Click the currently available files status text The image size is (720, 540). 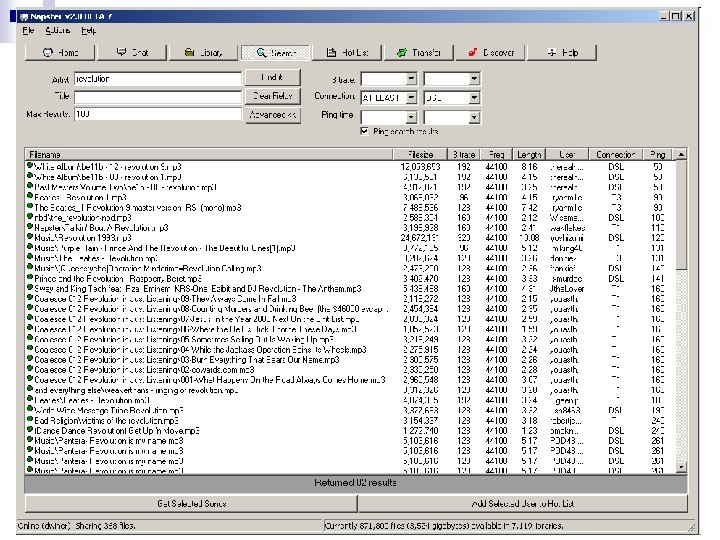pos(444,526)
